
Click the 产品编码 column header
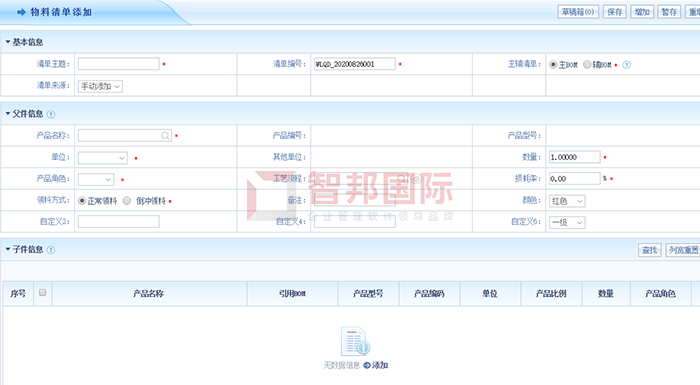429,294
